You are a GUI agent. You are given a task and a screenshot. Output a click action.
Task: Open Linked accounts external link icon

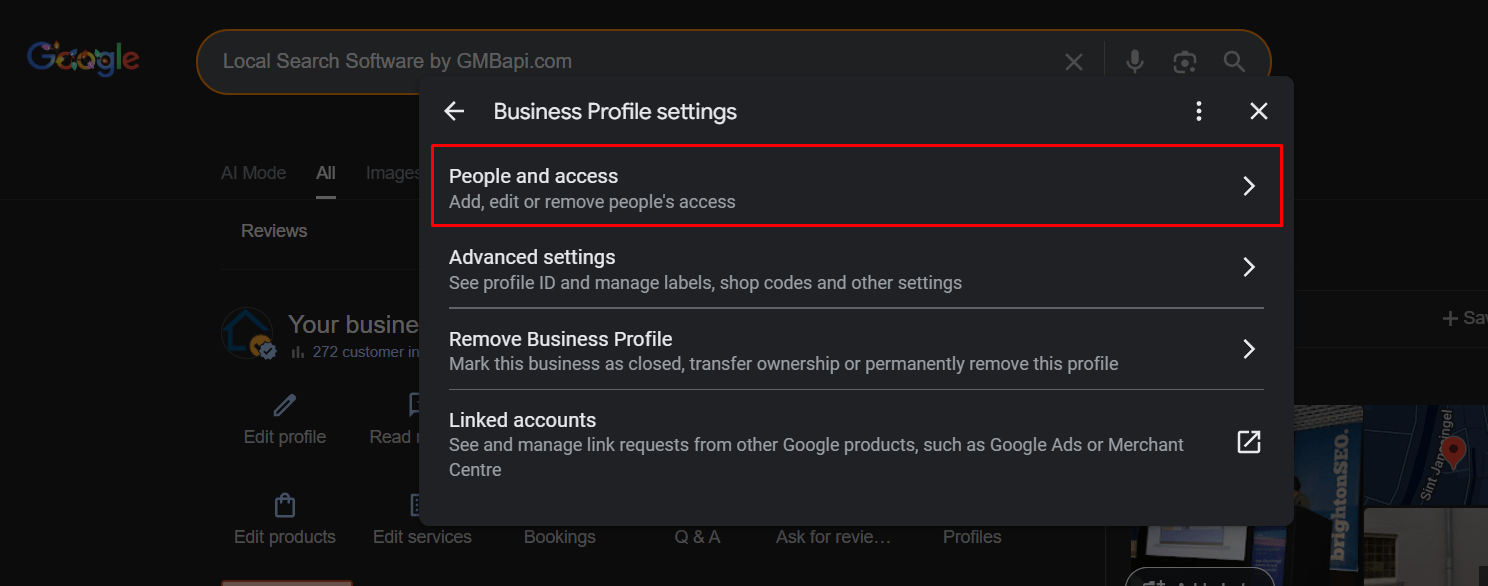[x=1249, y=442]
